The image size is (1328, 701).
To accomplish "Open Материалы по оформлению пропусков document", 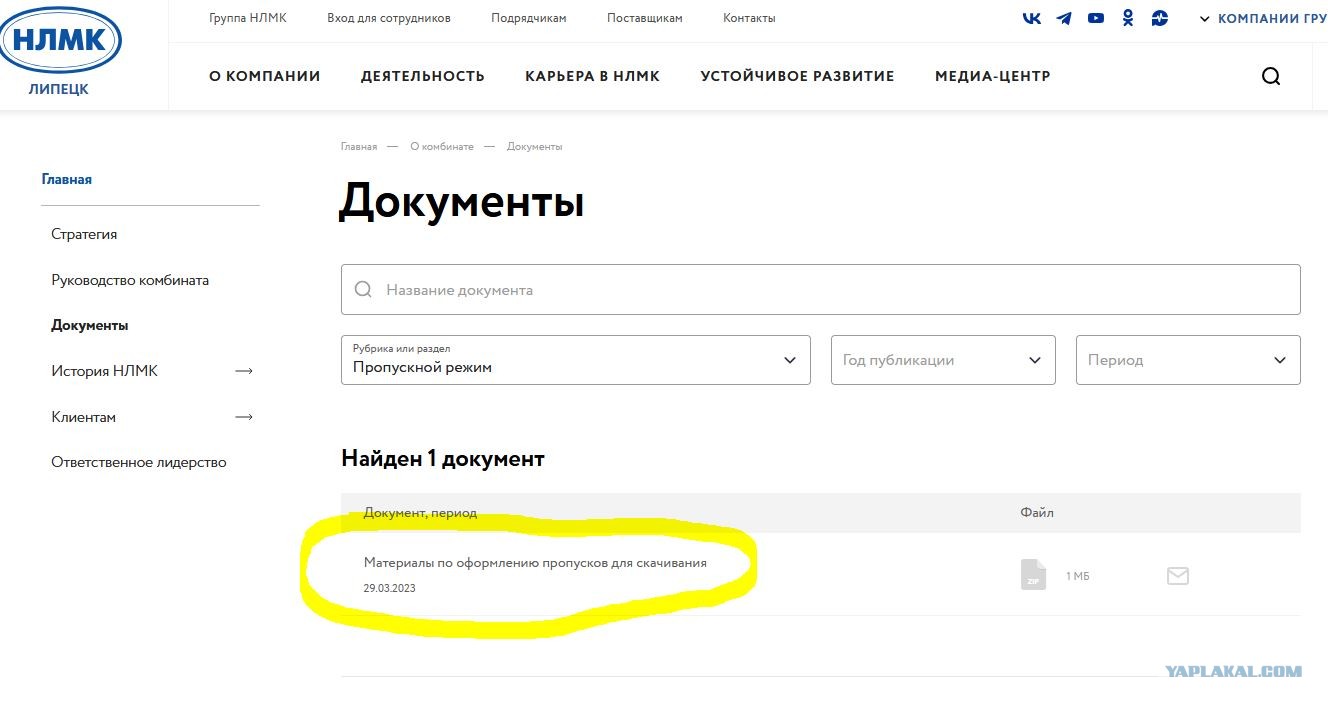I will pyautogui.click(x=535, y=563).
